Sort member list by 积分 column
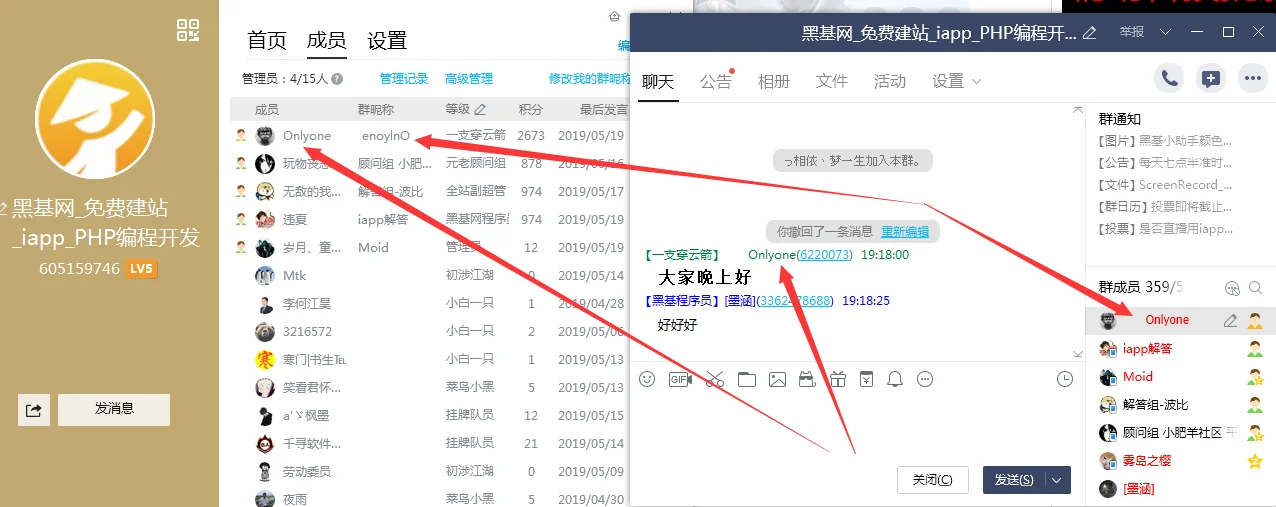The height and width of the screenshot is (507, 1276). coord(531,109)
